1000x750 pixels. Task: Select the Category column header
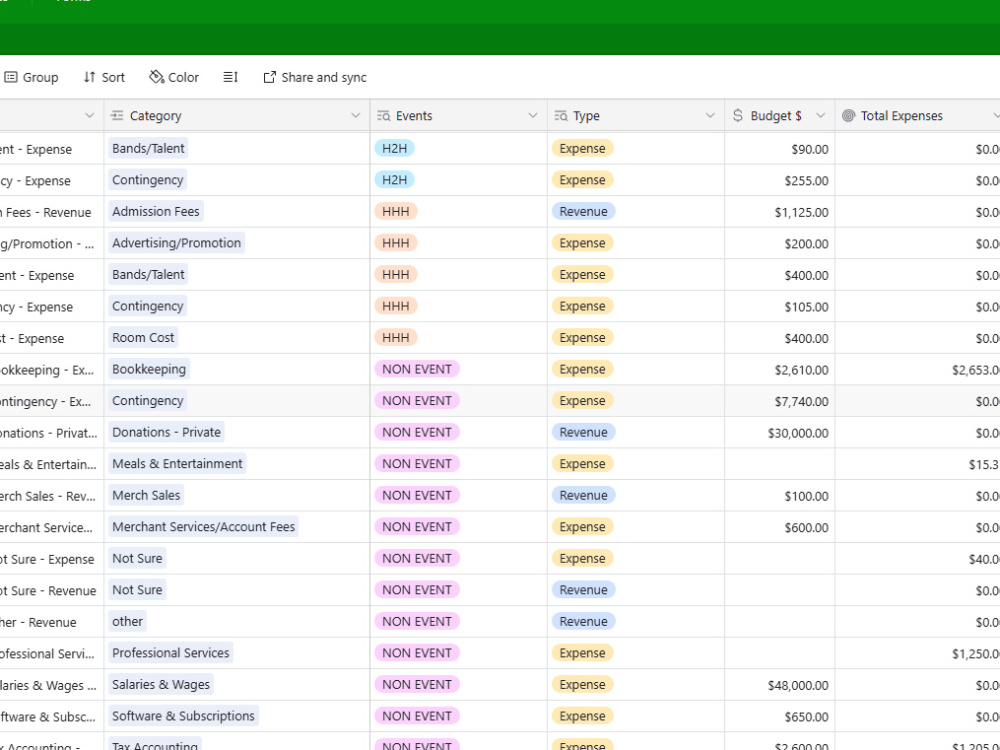click(x=237, y=116)
